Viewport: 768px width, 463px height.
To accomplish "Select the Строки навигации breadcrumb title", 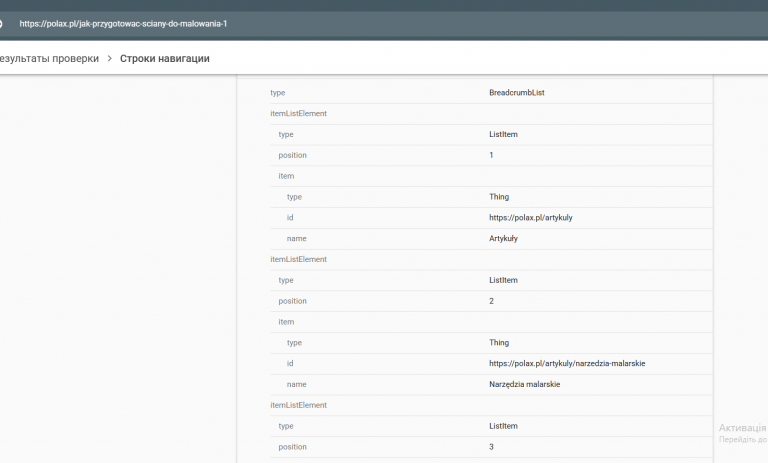I will coord(165,58).
